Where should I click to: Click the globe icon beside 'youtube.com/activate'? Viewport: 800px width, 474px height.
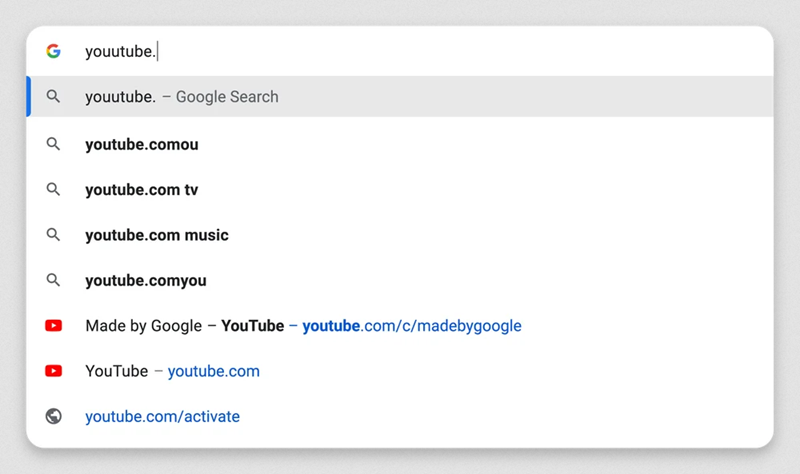(54, 416)
